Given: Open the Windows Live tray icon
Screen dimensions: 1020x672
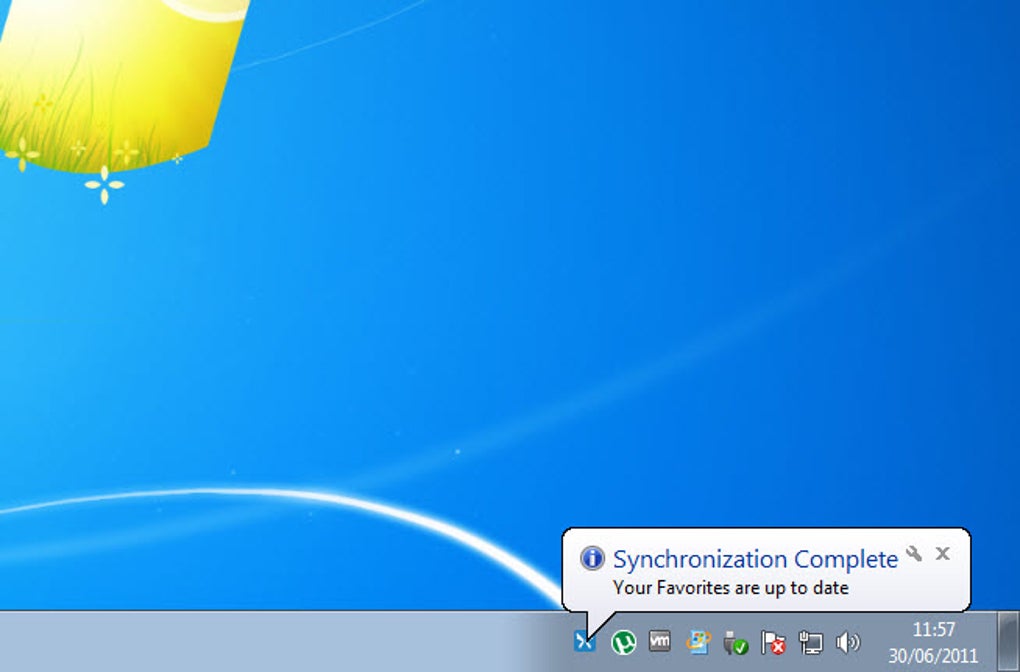Looking at the screenshot, I should 698,641.
